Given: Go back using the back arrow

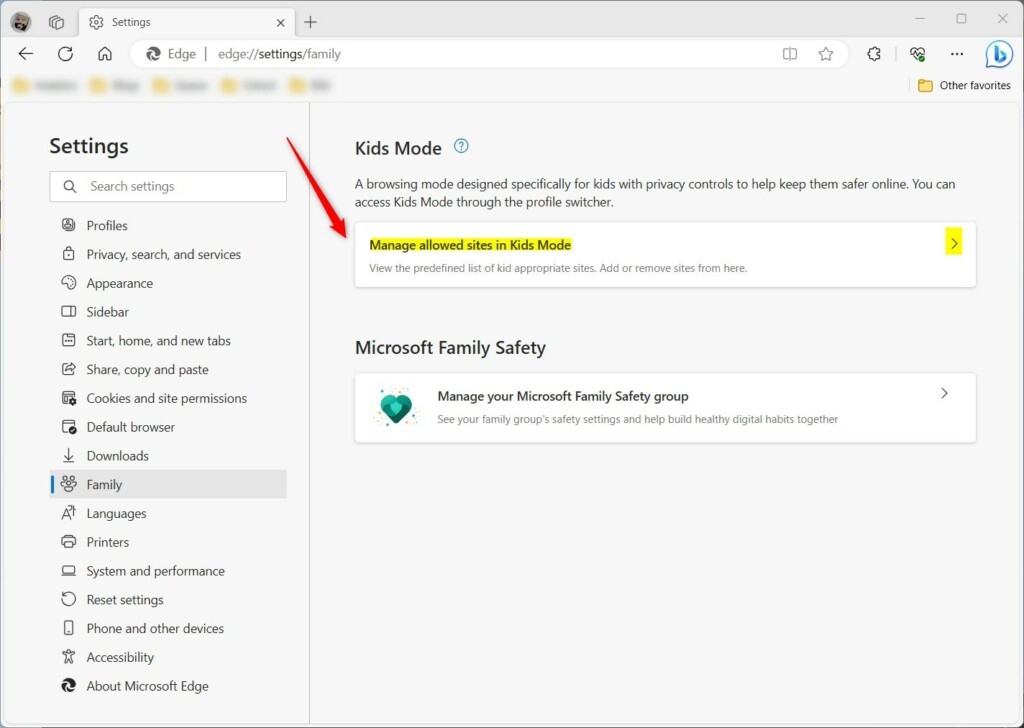Looking at the screenshot, I should [x=26, y=54].
